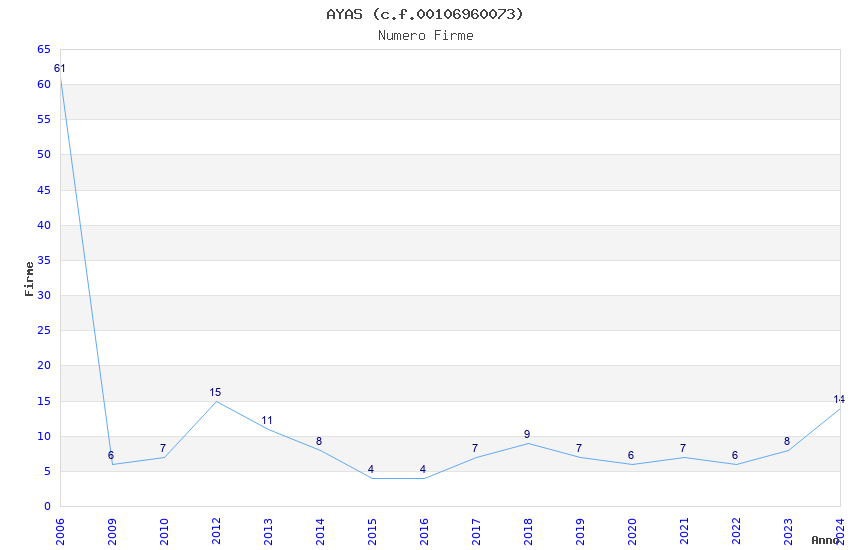
Task: Click y-axis tick value 40
Action: pyautogui.click(x=44, y=225)
